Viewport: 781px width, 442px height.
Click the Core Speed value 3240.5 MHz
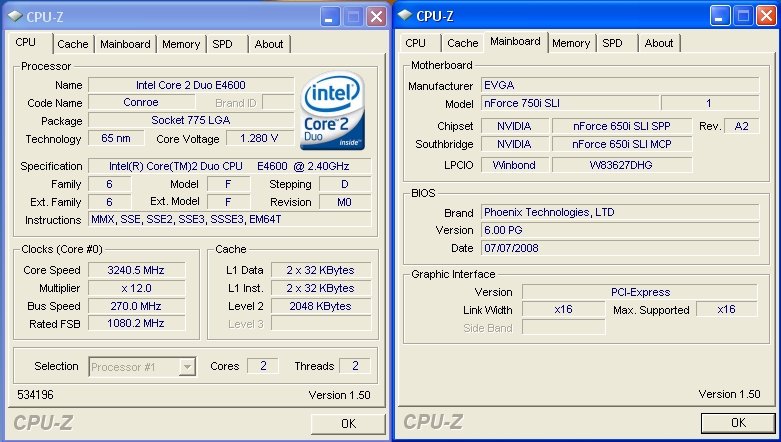click(x=136, y=270)
